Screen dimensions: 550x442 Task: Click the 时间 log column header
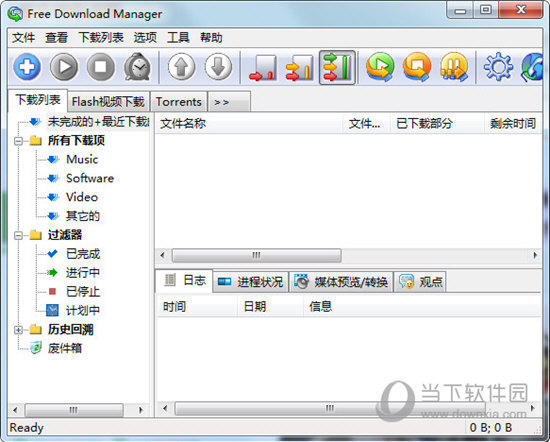click(x=196, y=307)
